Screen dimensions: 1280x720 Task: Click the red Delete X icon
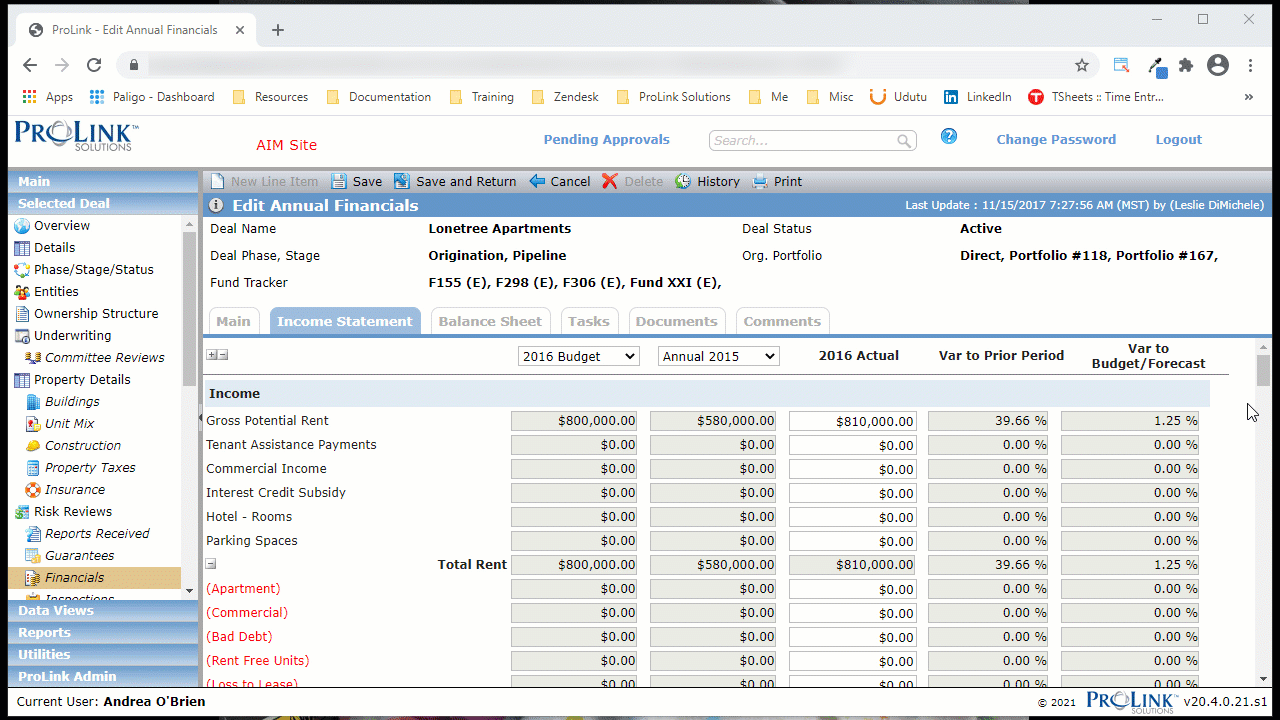coord(610,181)
